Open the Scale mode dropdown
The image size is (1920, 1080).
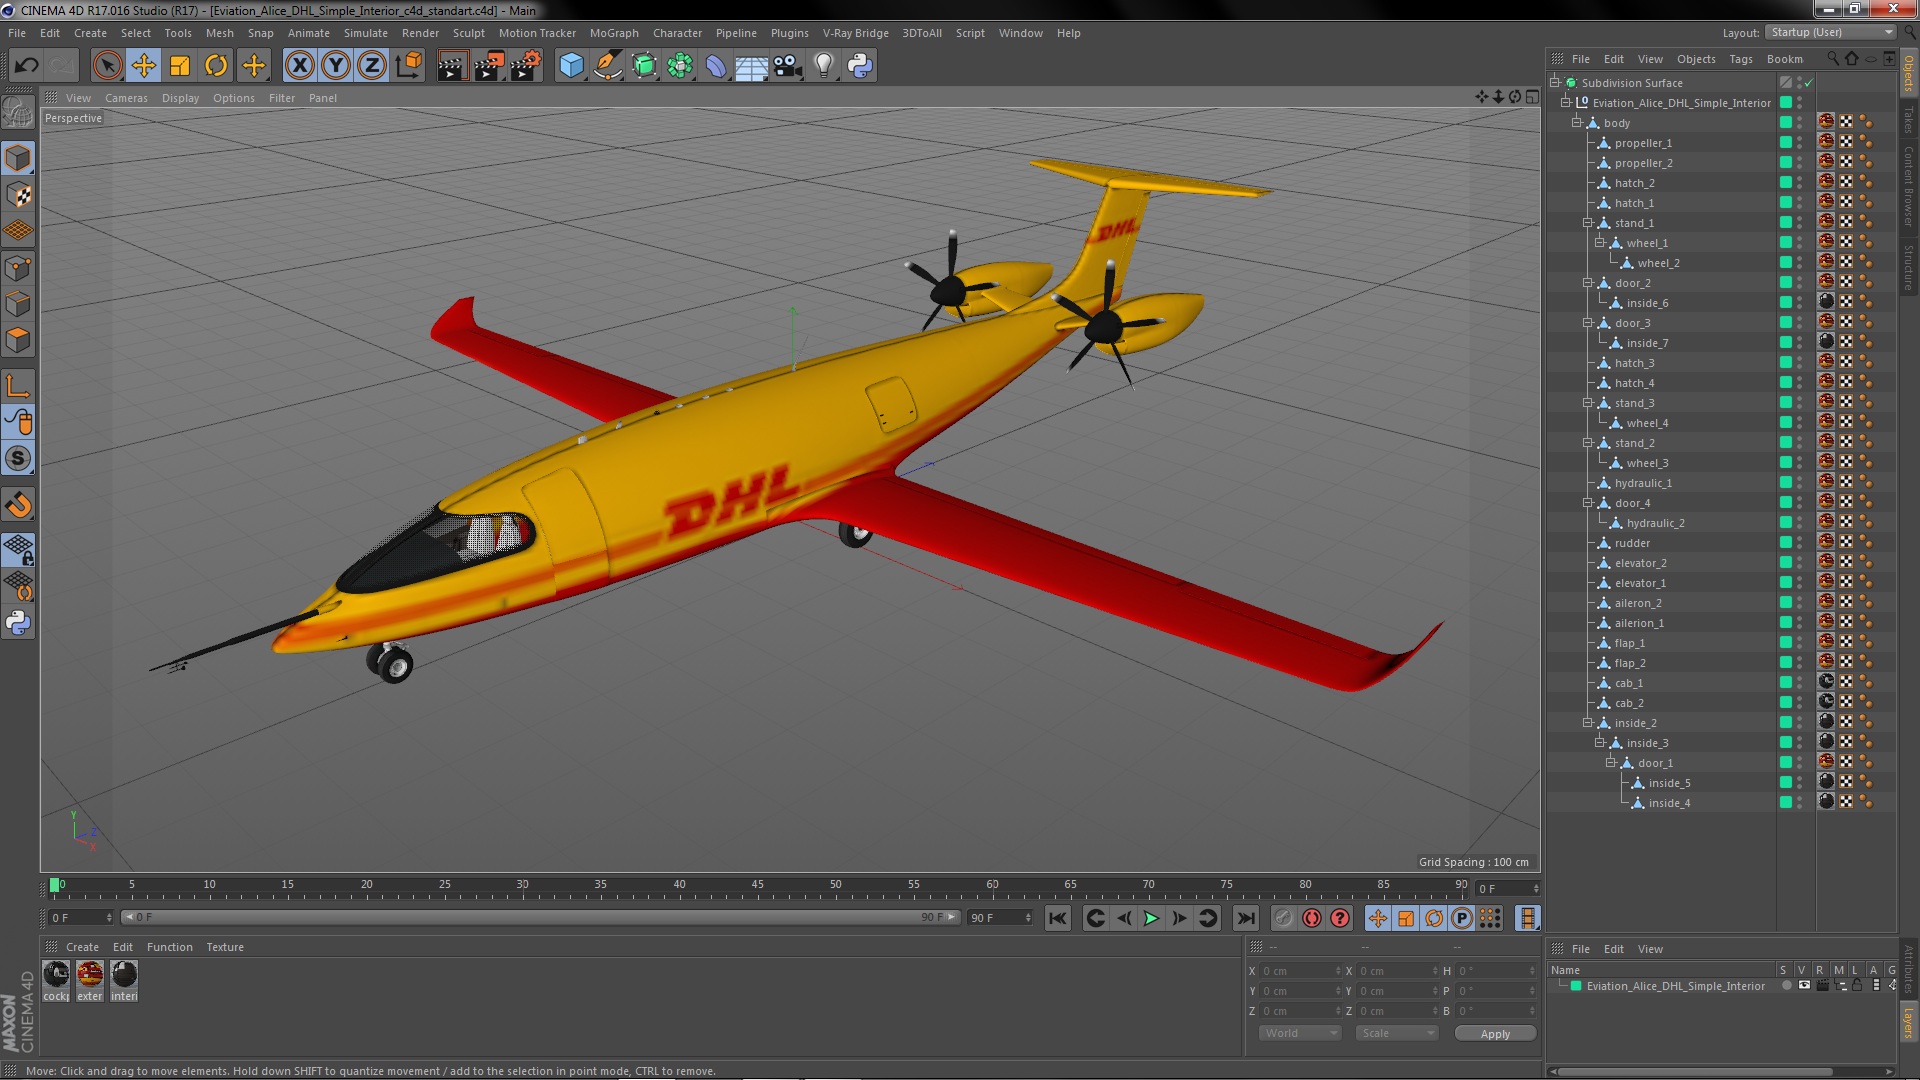(x=1397, y=1033)
